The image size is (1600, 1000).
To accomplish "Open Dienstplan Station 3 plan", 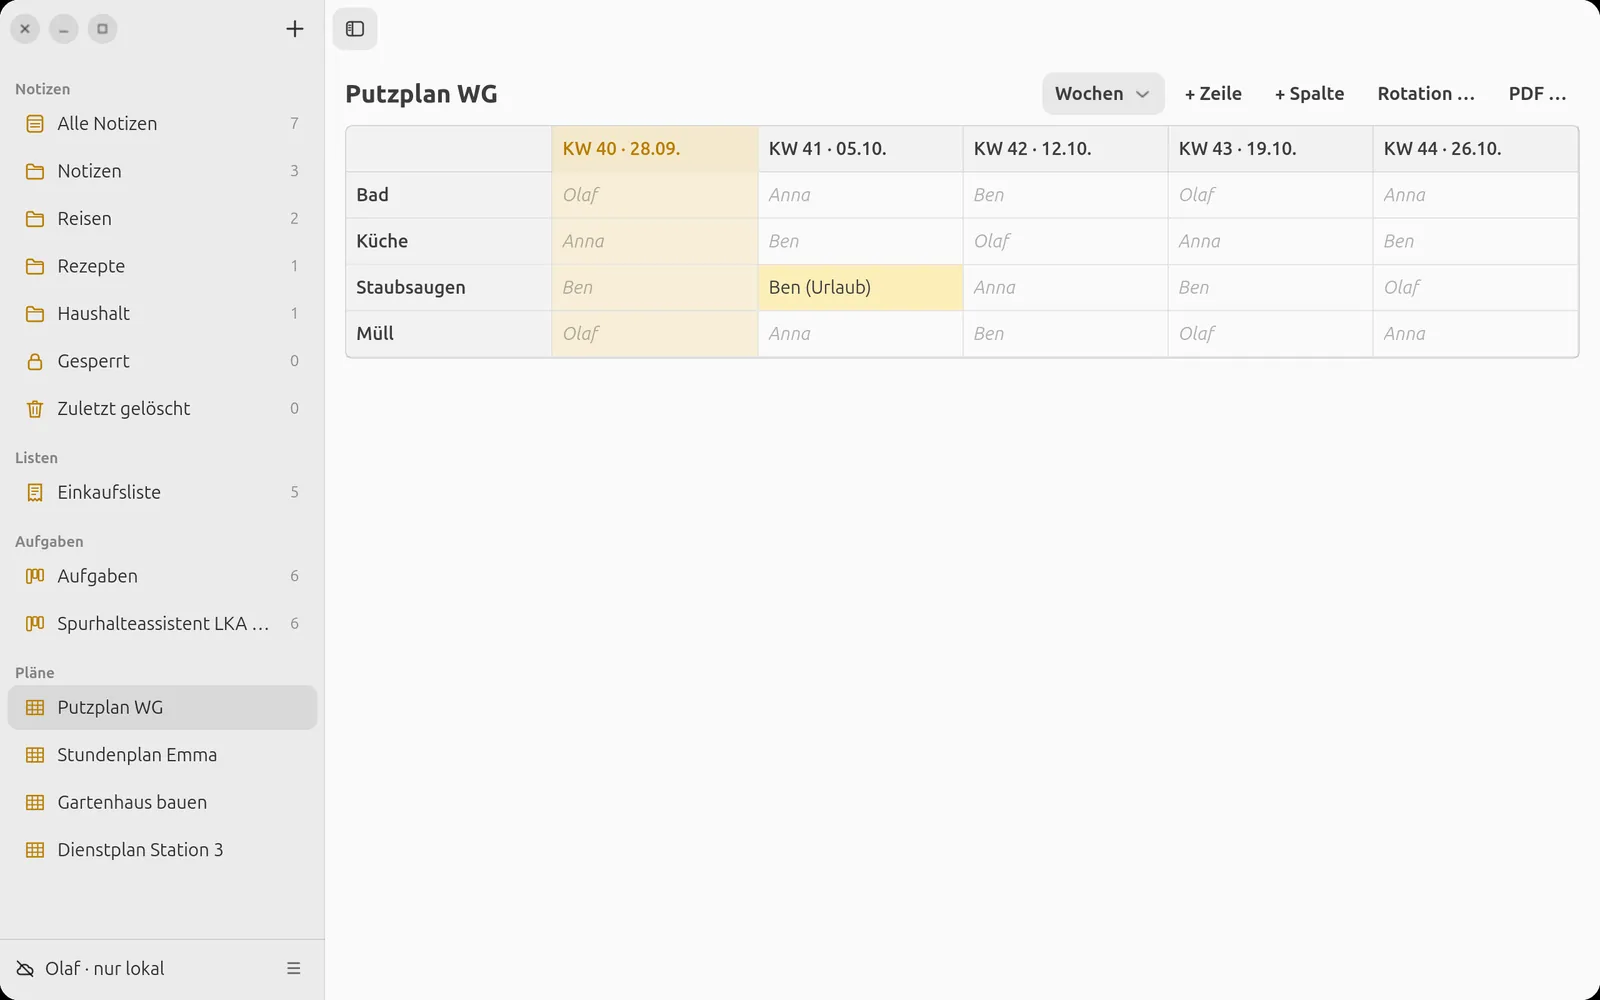I will (162, 850).
